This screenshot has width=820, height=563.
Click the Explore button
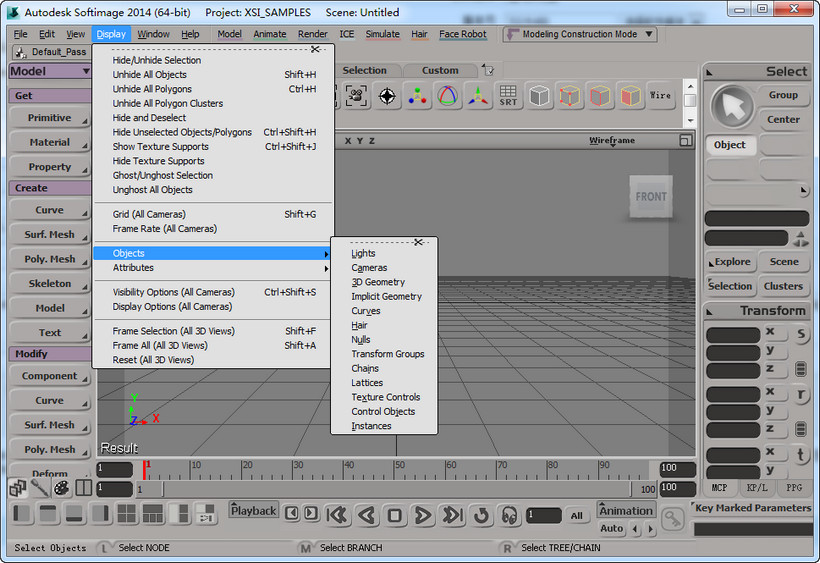[732, 262]
